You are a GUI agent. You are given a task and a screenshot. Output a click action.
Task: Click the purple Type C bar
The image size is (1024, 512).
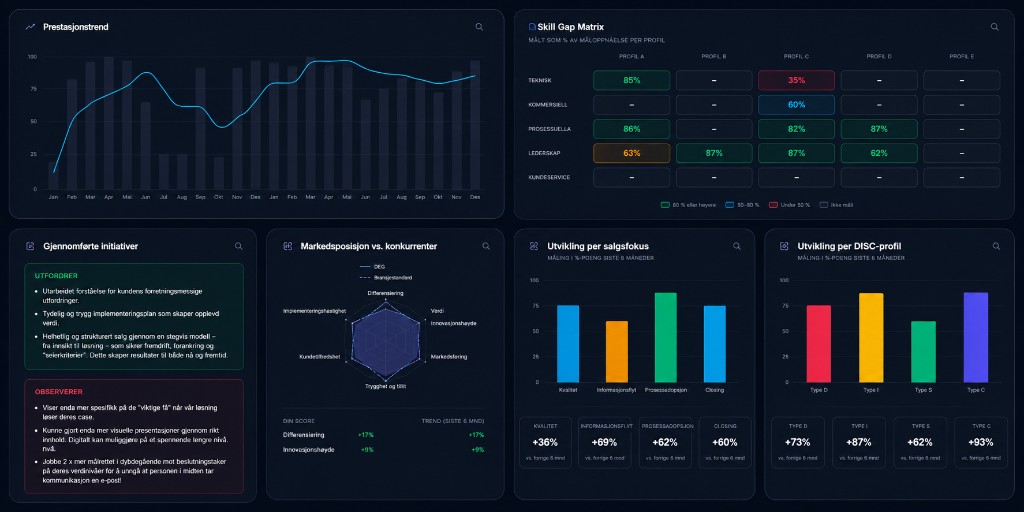tap(976, 337)
